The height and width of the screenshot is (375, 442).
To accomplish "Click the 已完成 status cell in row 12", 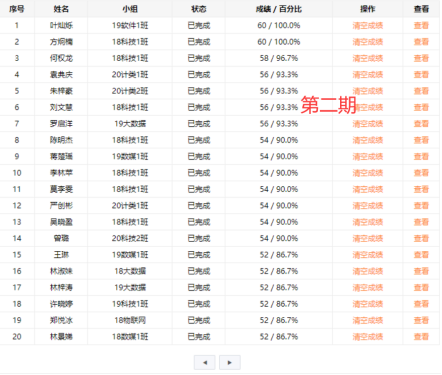I will 199,206.
